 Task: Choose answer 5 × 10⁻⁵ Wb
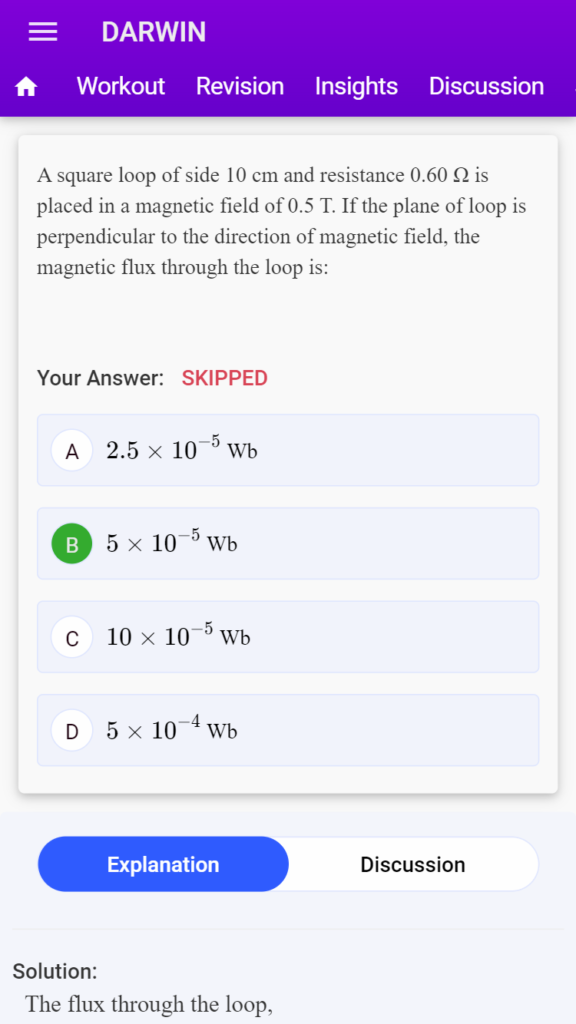[x=288, y=543]
